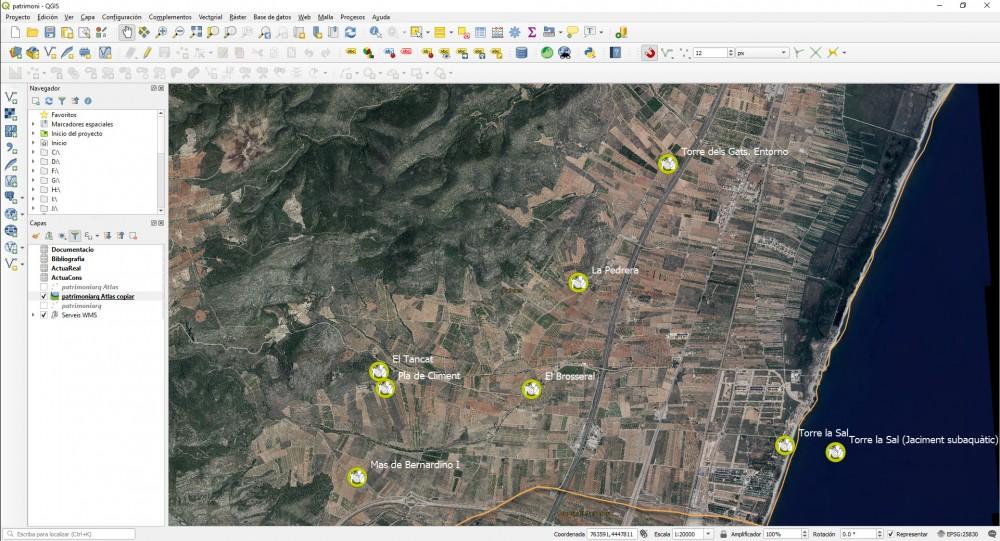
Task: Select Favoritos in the browser panel
Action: pos(64,115)
